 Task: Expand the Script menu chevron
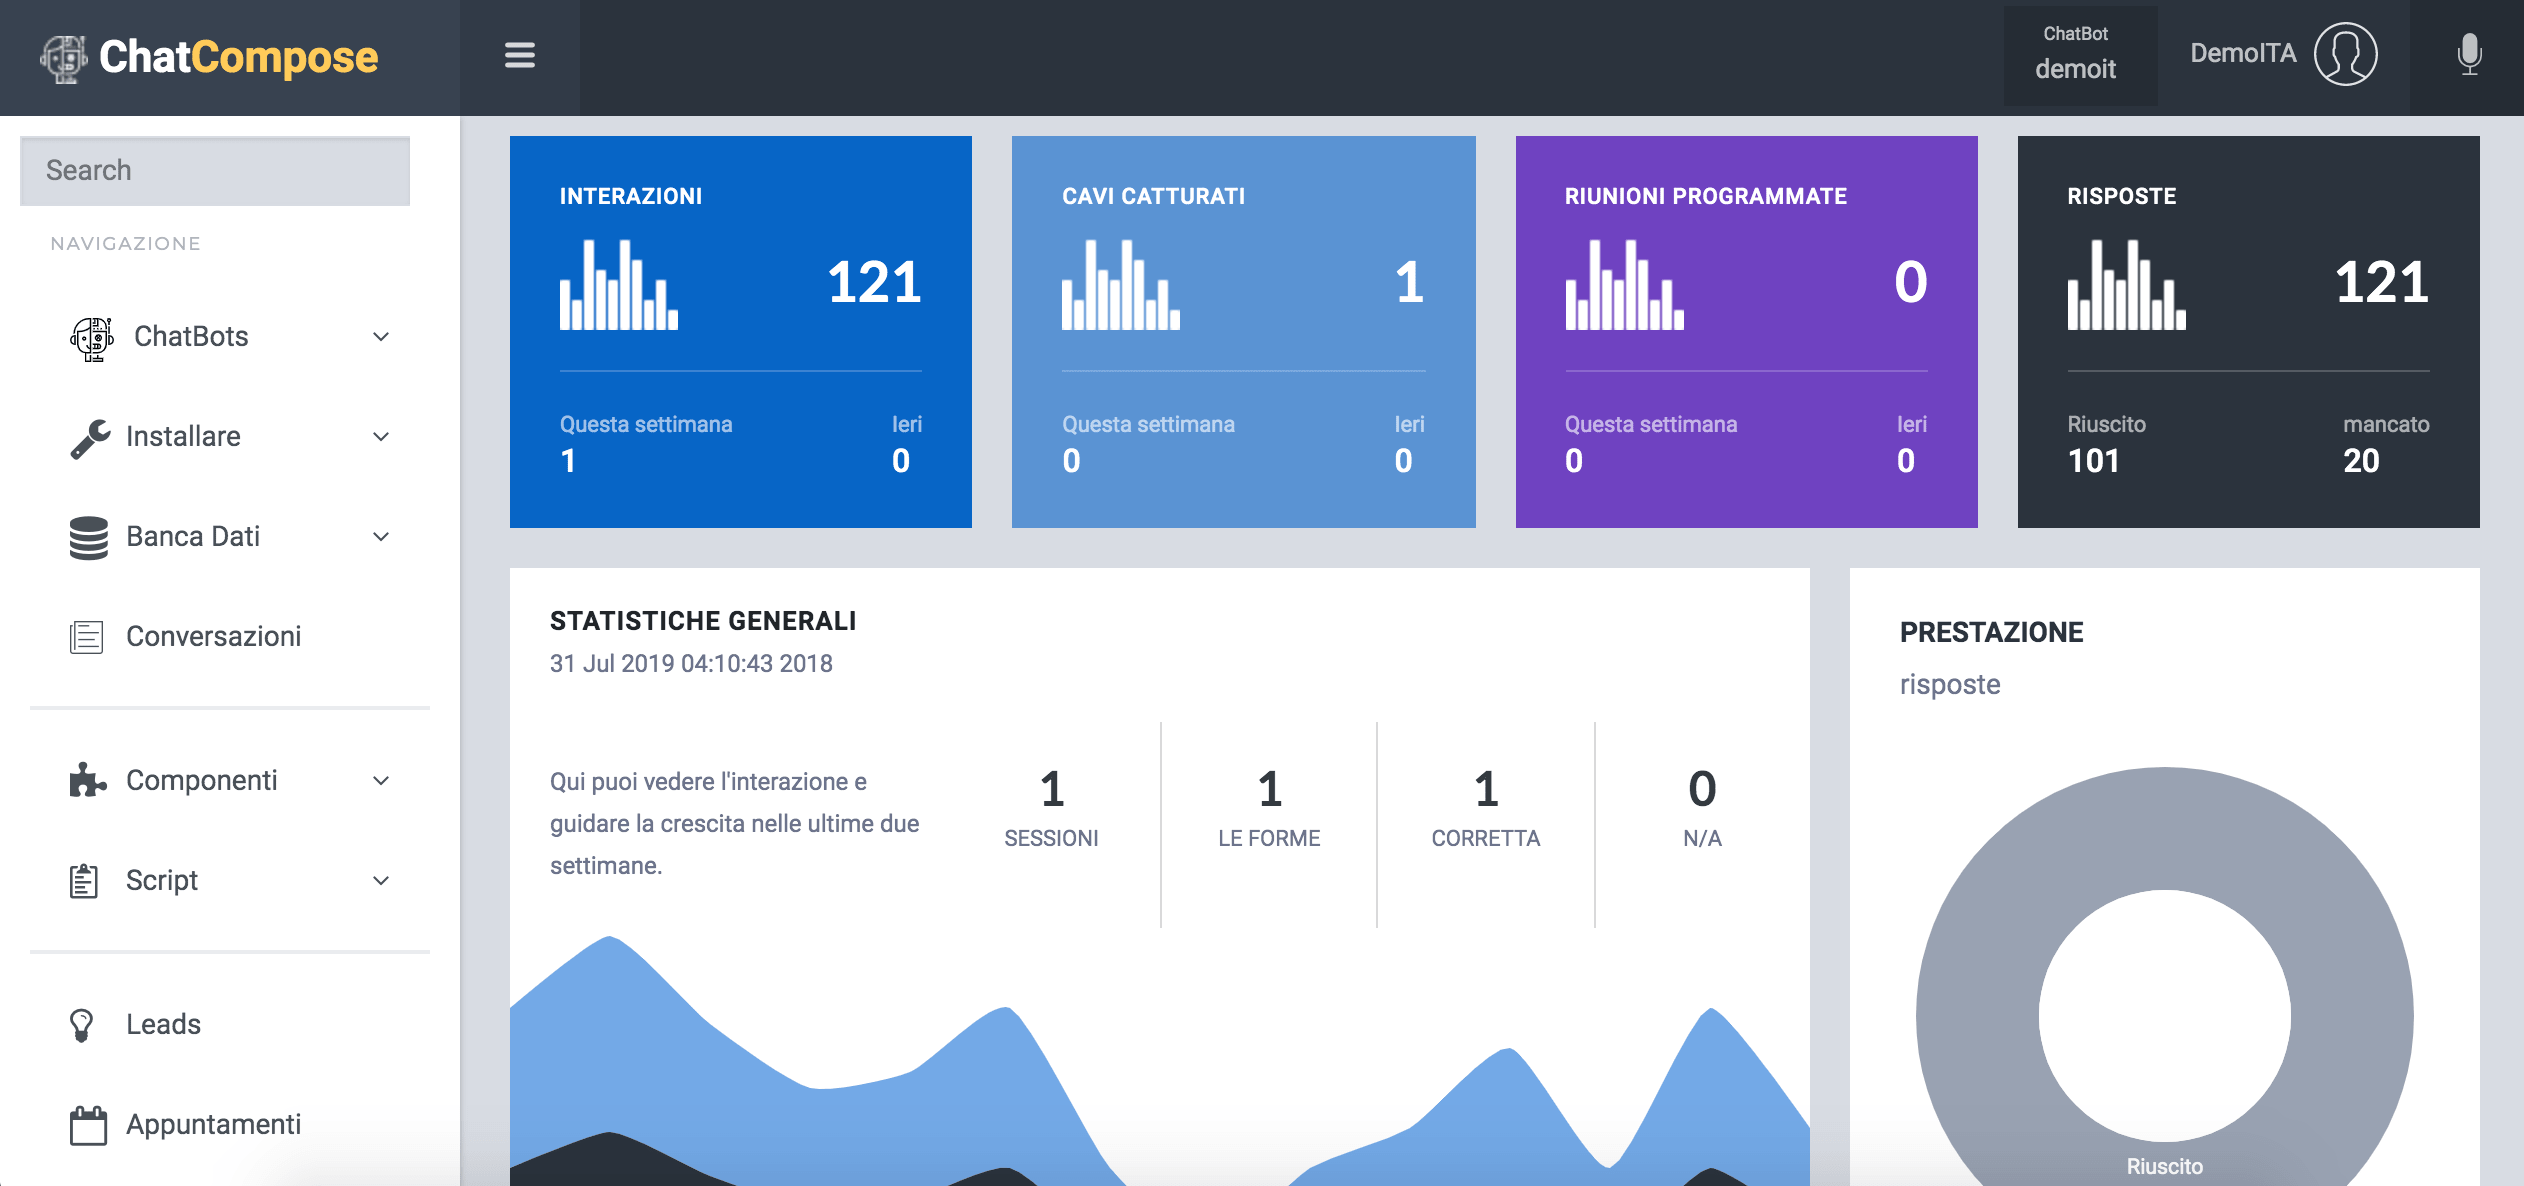(x=381, y=881)
